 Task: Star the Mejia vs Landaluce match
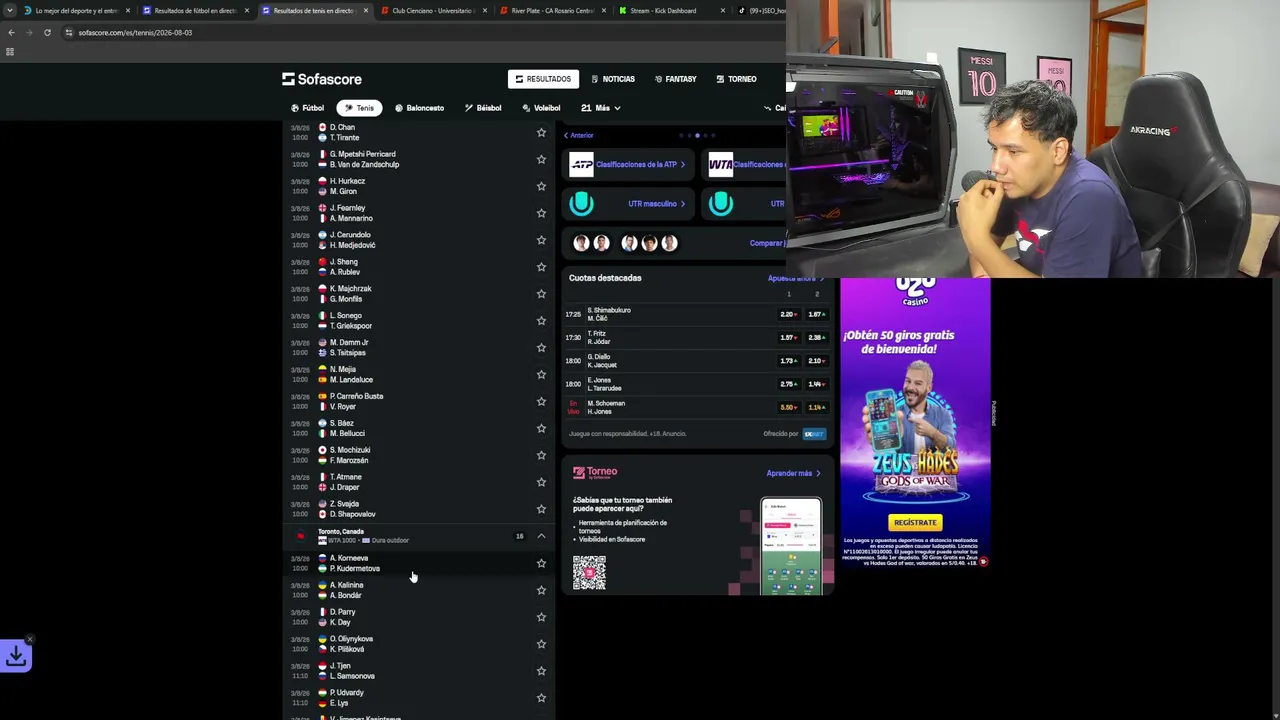click(x=541, y=374)
